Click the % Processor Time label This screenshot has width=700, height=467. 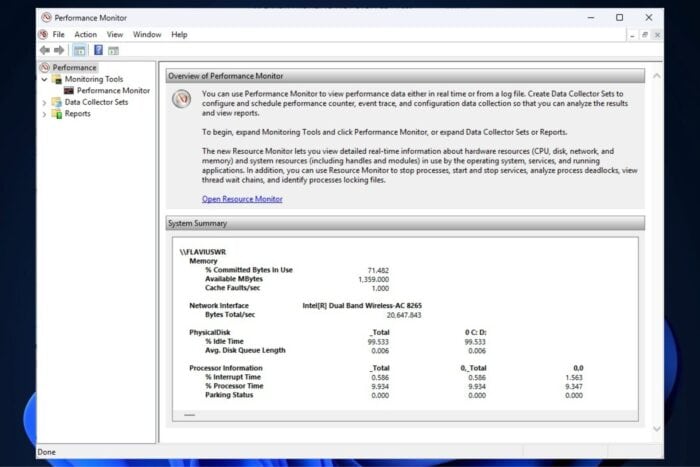(x=234, y=386)
